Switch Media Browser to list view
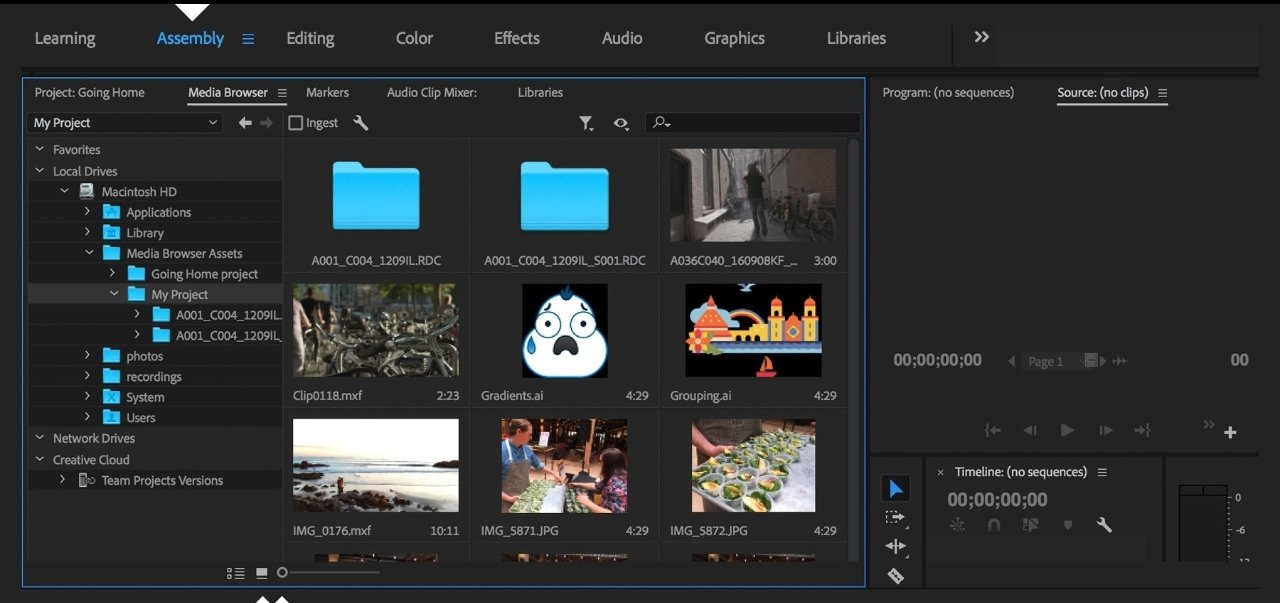 236,573
